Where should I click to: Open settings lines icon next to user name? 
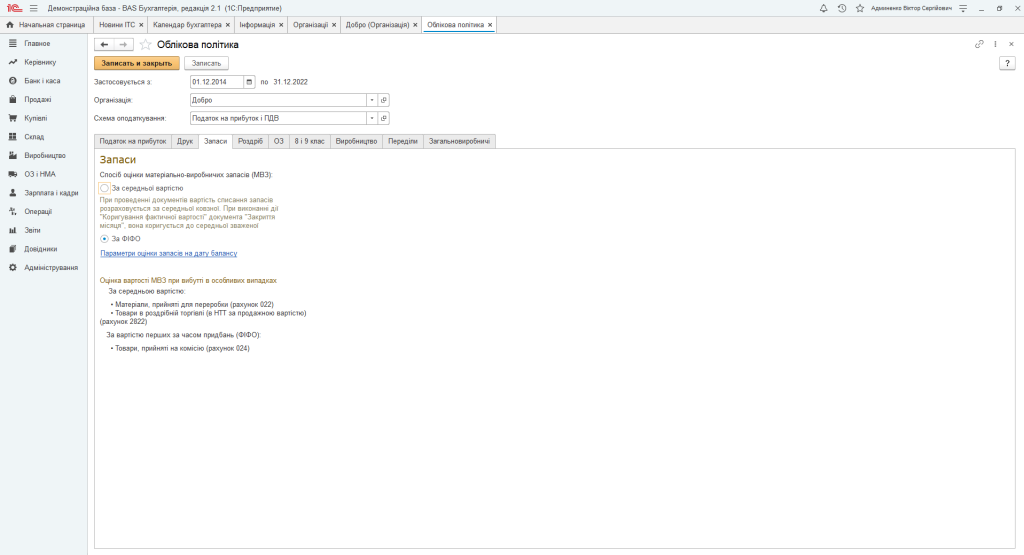(963, 8)
